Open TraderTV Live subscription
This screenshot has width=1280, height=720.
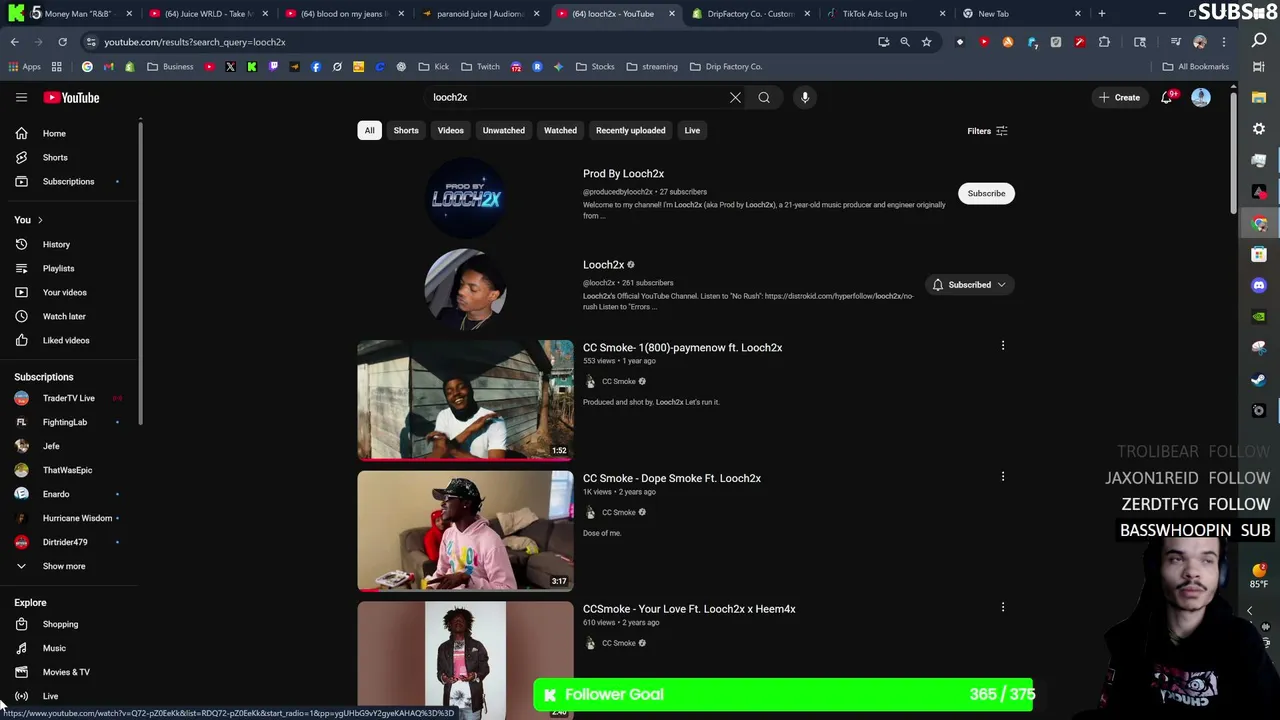pyautogui.click(x=70, y=398)
